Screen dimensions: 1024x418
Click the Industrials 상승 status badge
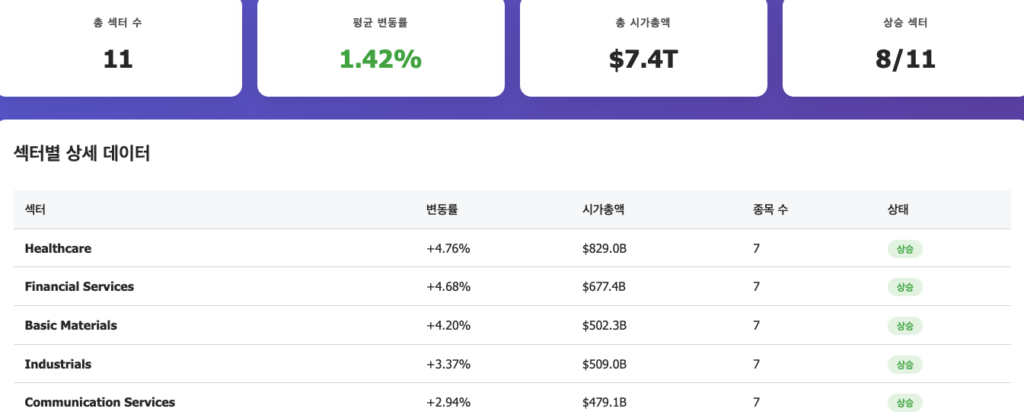click(x=904, y=364)
